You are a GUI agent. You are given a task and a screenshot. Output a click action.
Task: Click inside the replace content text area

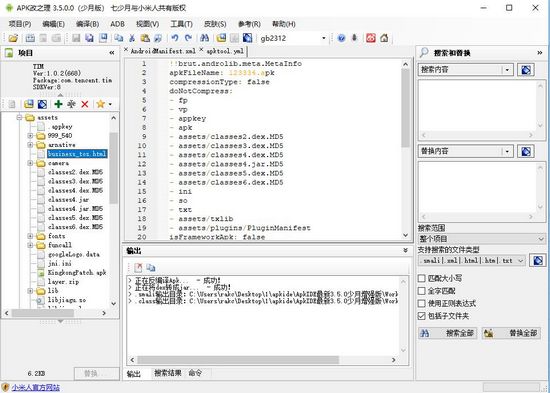[478, 188]
